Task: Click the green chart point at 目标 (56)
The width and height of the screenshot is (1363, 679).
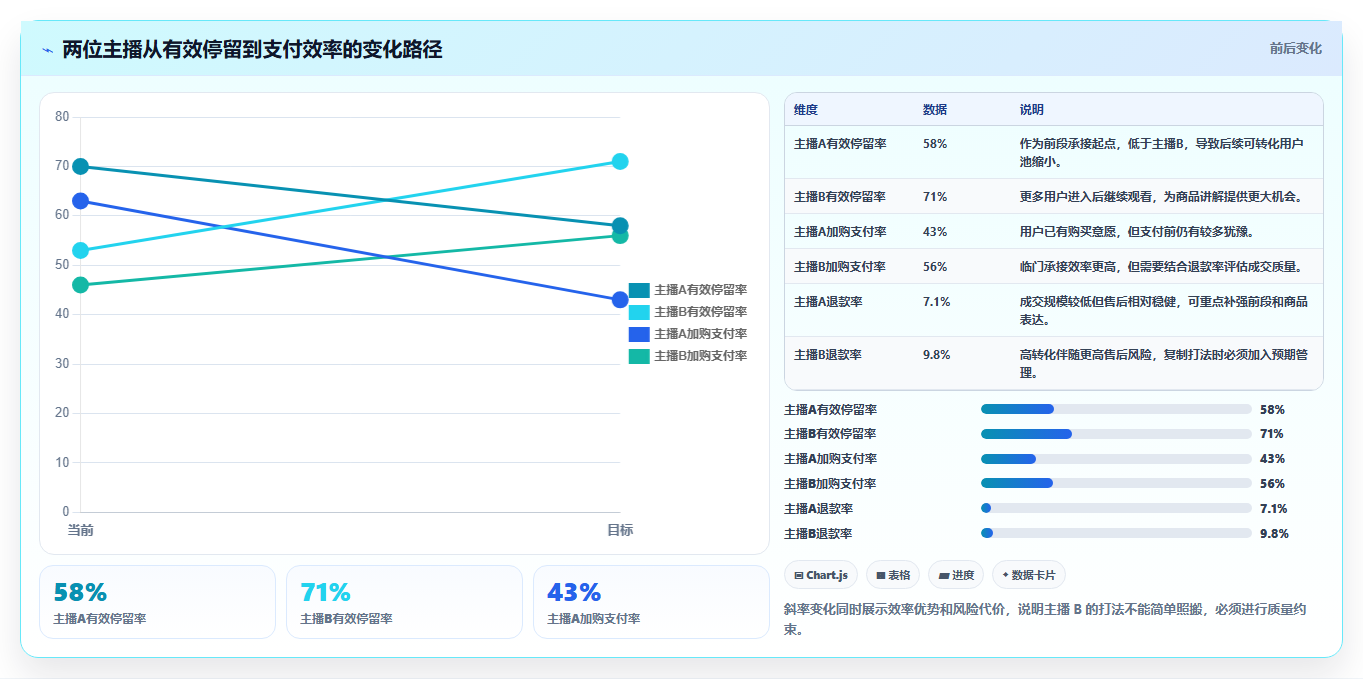Action: click(620, 236)
